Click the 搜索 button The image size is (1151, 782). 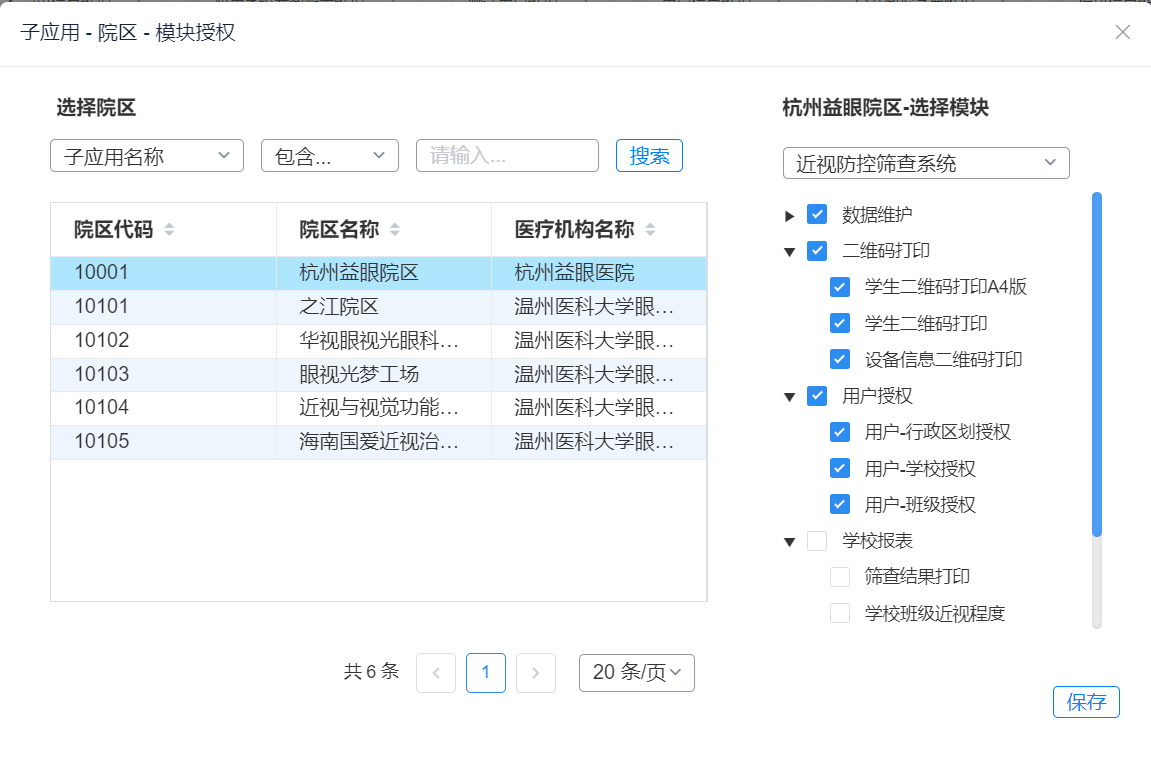point(650,156)
